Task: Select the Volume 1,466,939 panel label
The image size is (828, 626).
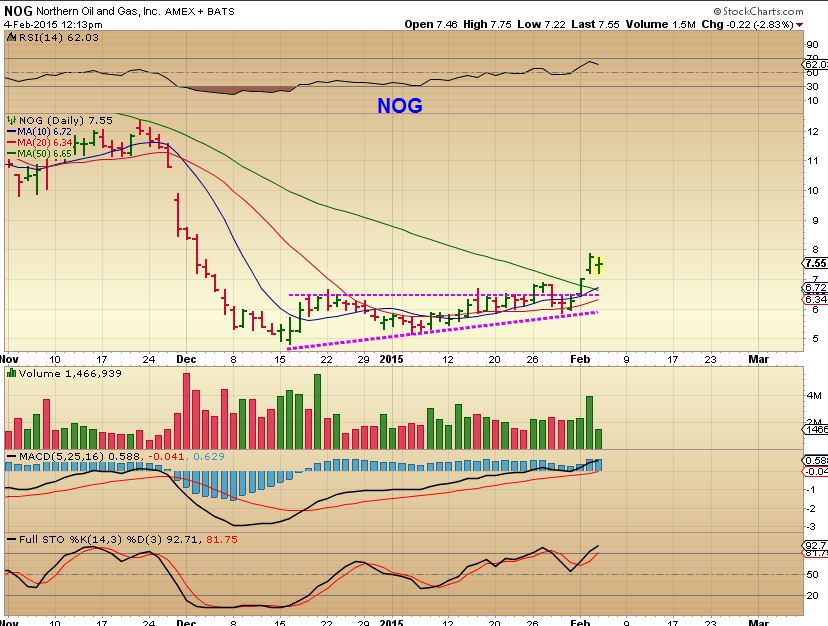Action: point(70,373)
